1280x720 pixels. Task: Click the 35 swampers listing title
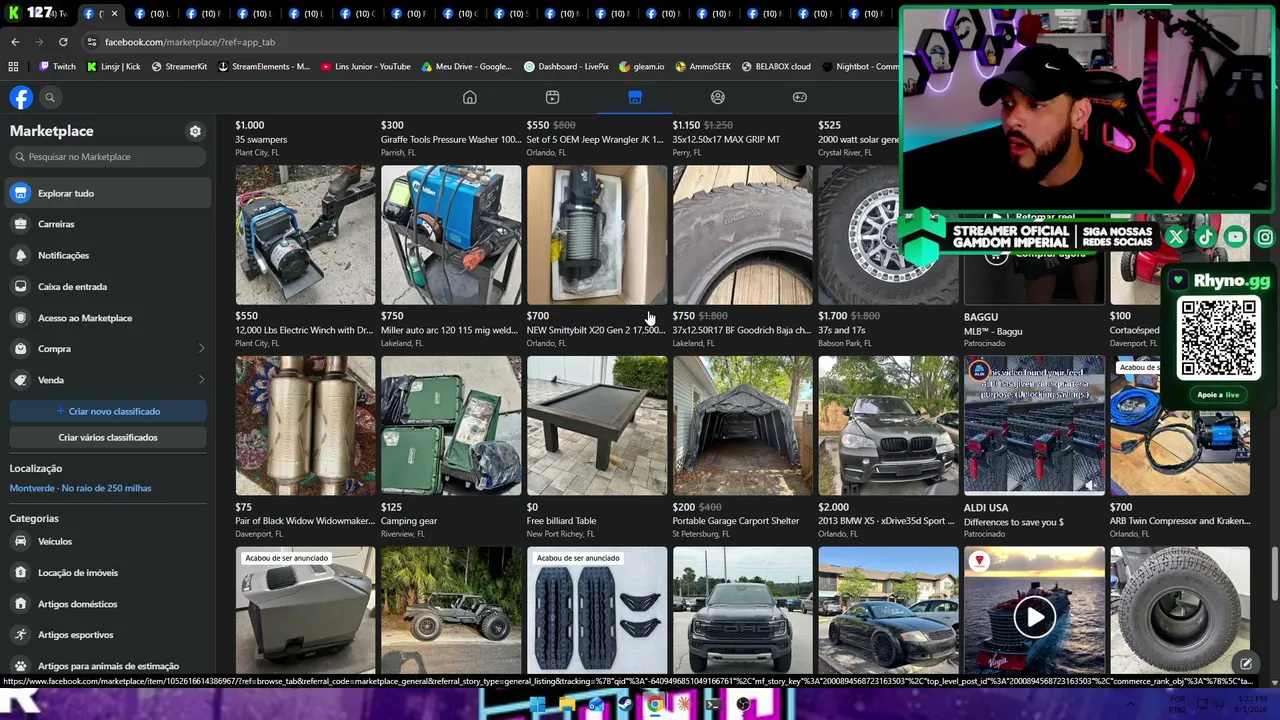point(261,140)
